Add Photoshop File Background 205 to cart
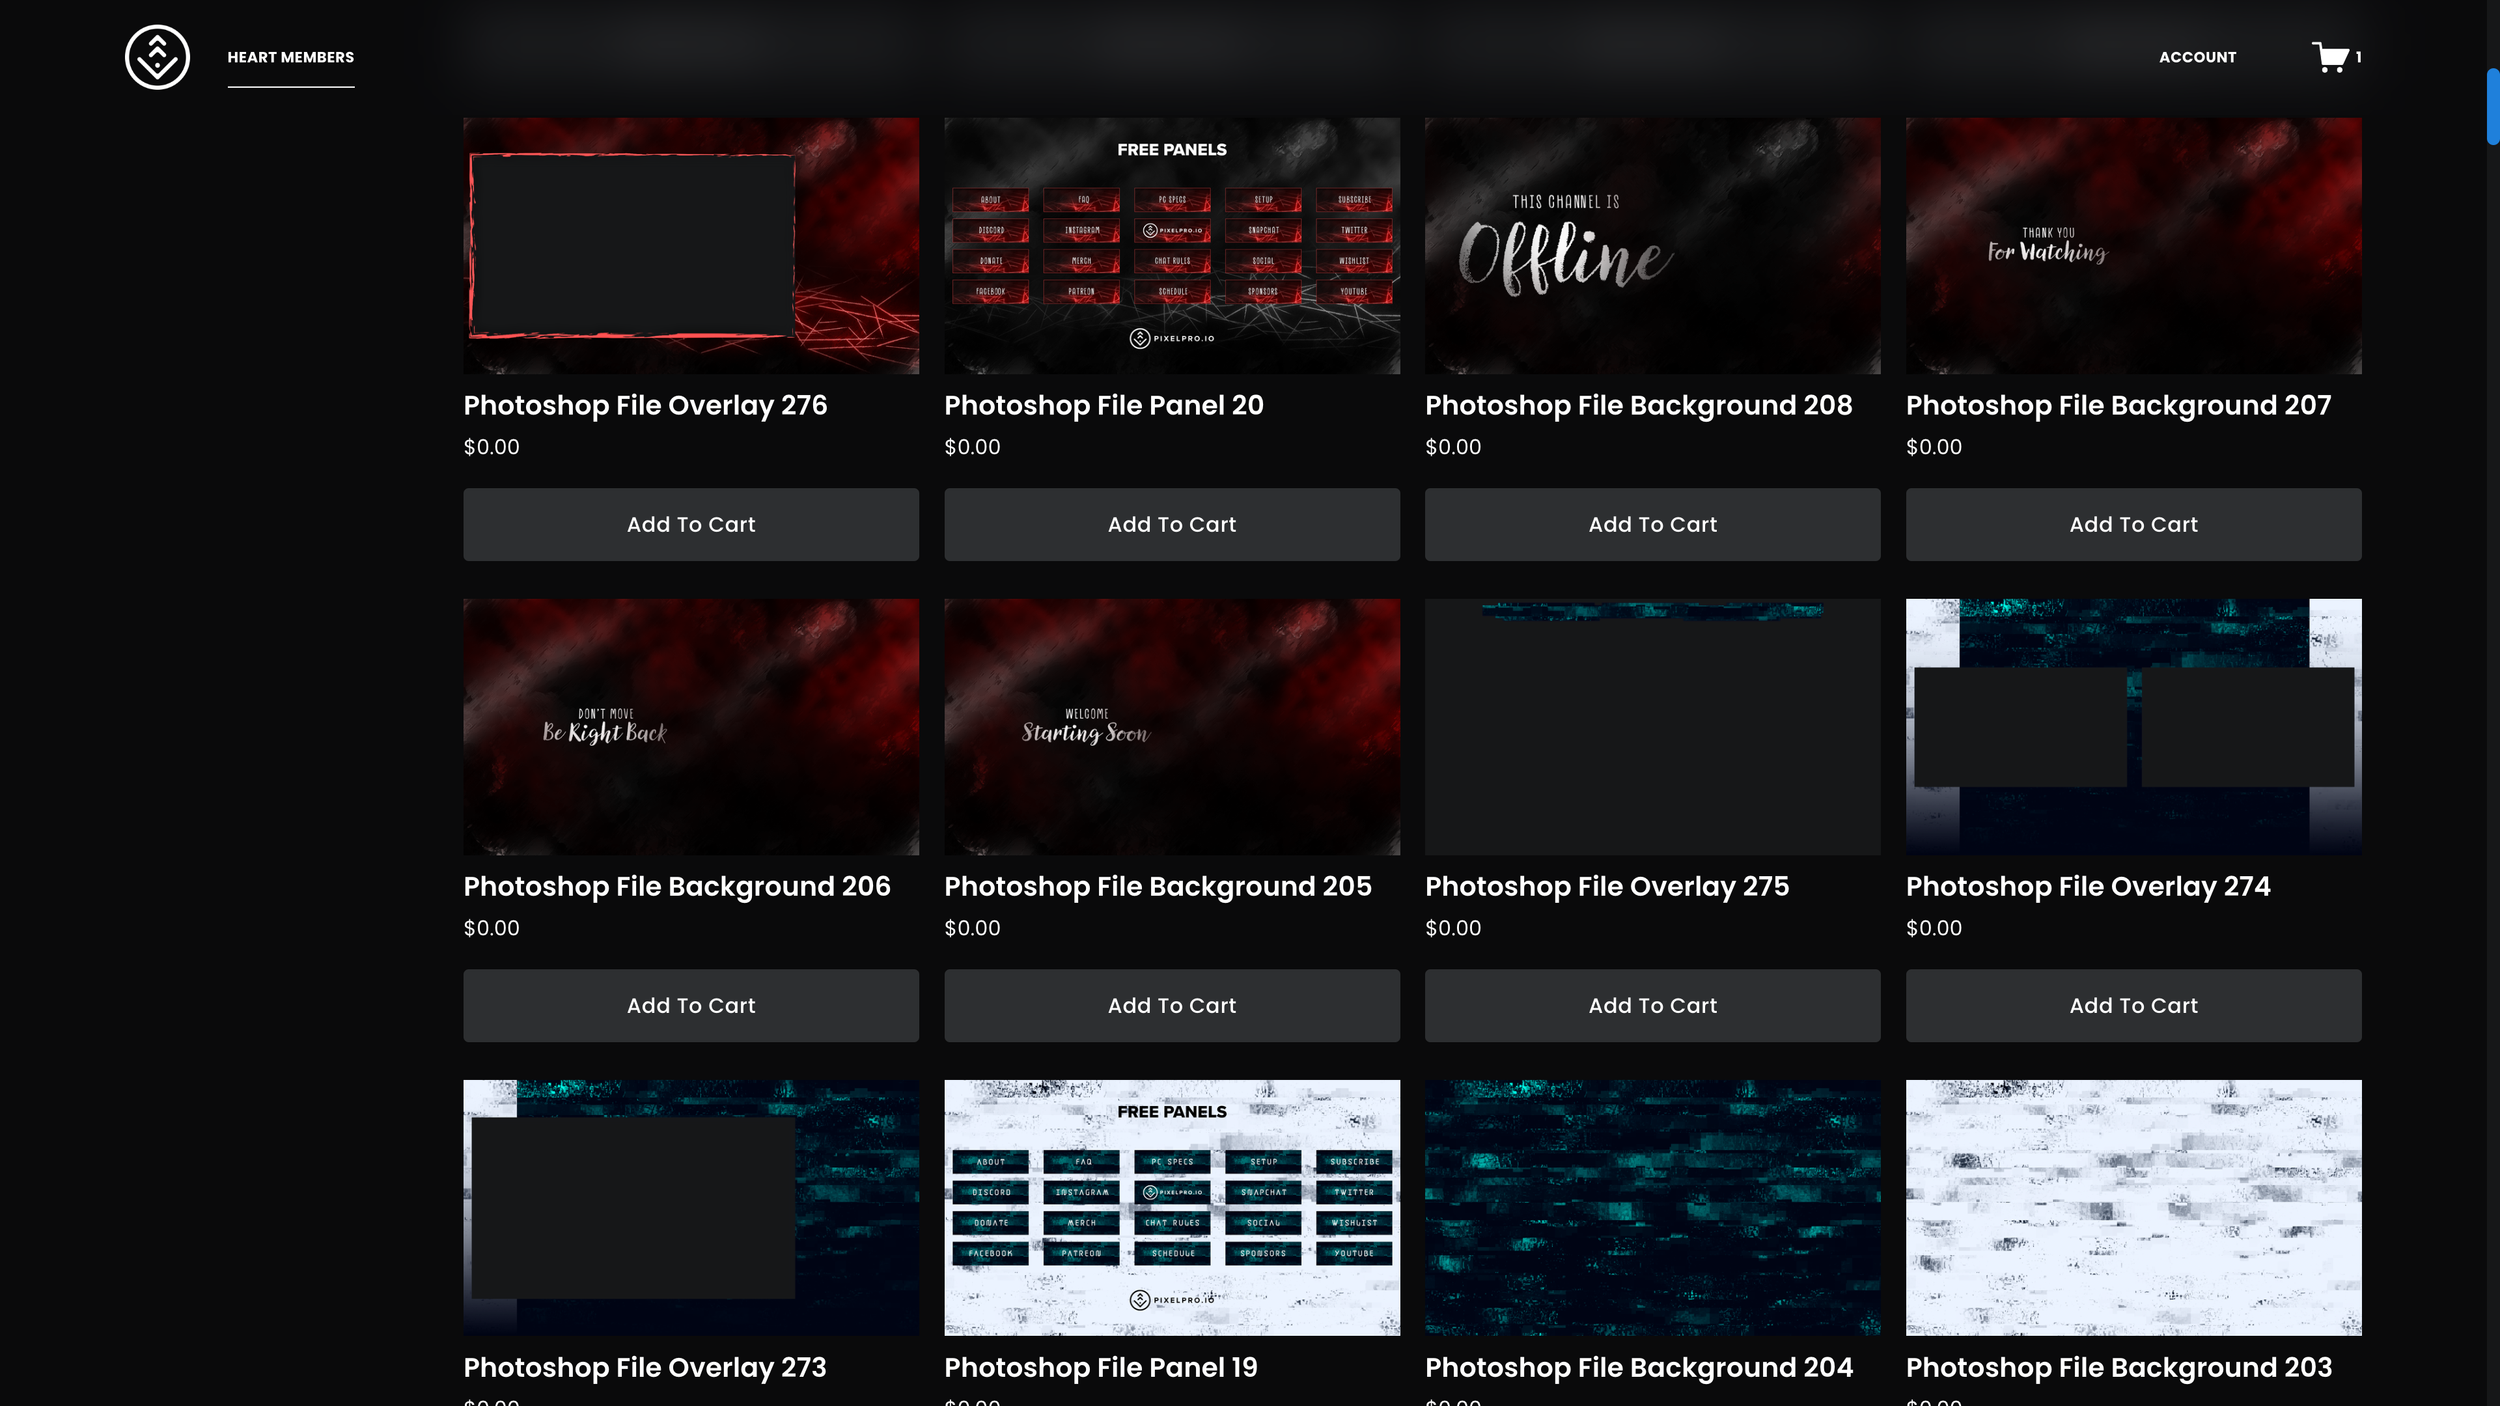 pos(1172,1005)
